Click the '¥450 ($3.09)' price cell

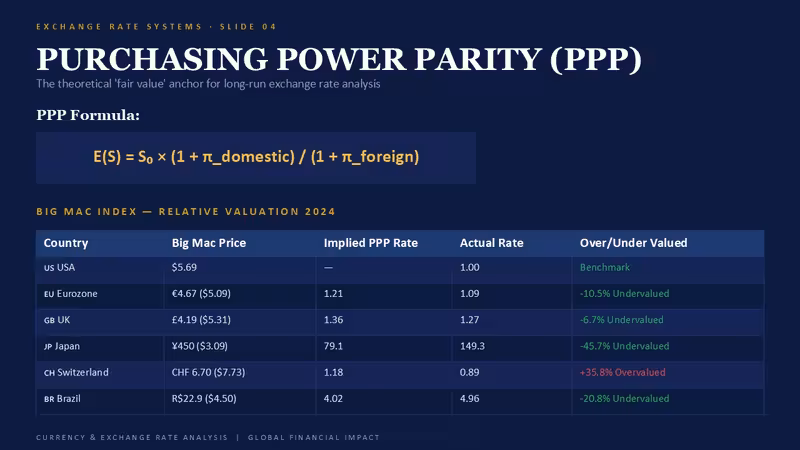pos(199,346)
